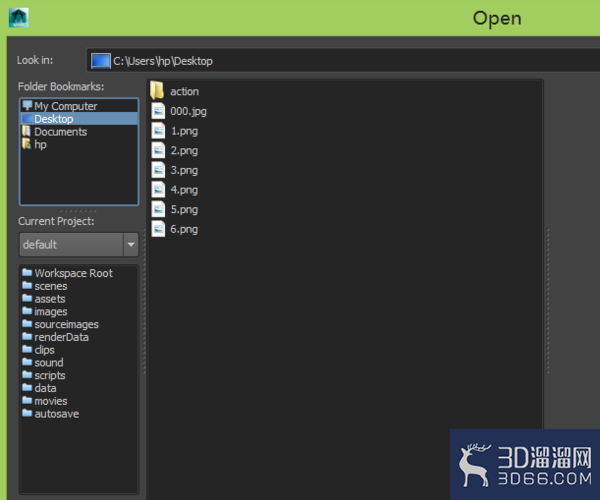
Task: Click the My Computer monitor icon
Action: click(x=27, y=105)
